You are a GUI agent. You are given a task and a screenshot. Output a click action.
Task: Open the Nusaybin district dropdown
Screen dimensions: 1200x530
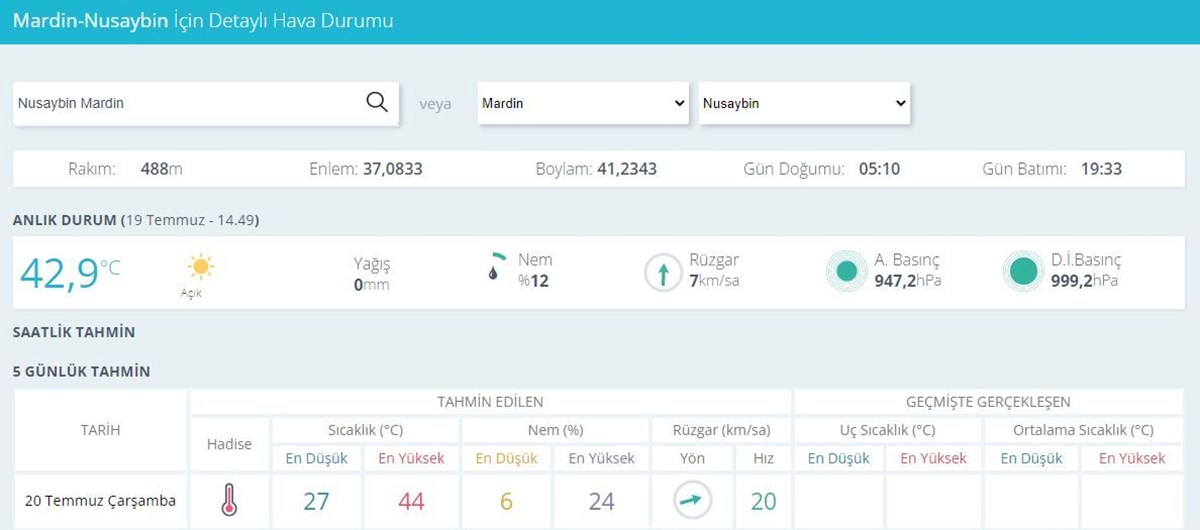[804, 103]
